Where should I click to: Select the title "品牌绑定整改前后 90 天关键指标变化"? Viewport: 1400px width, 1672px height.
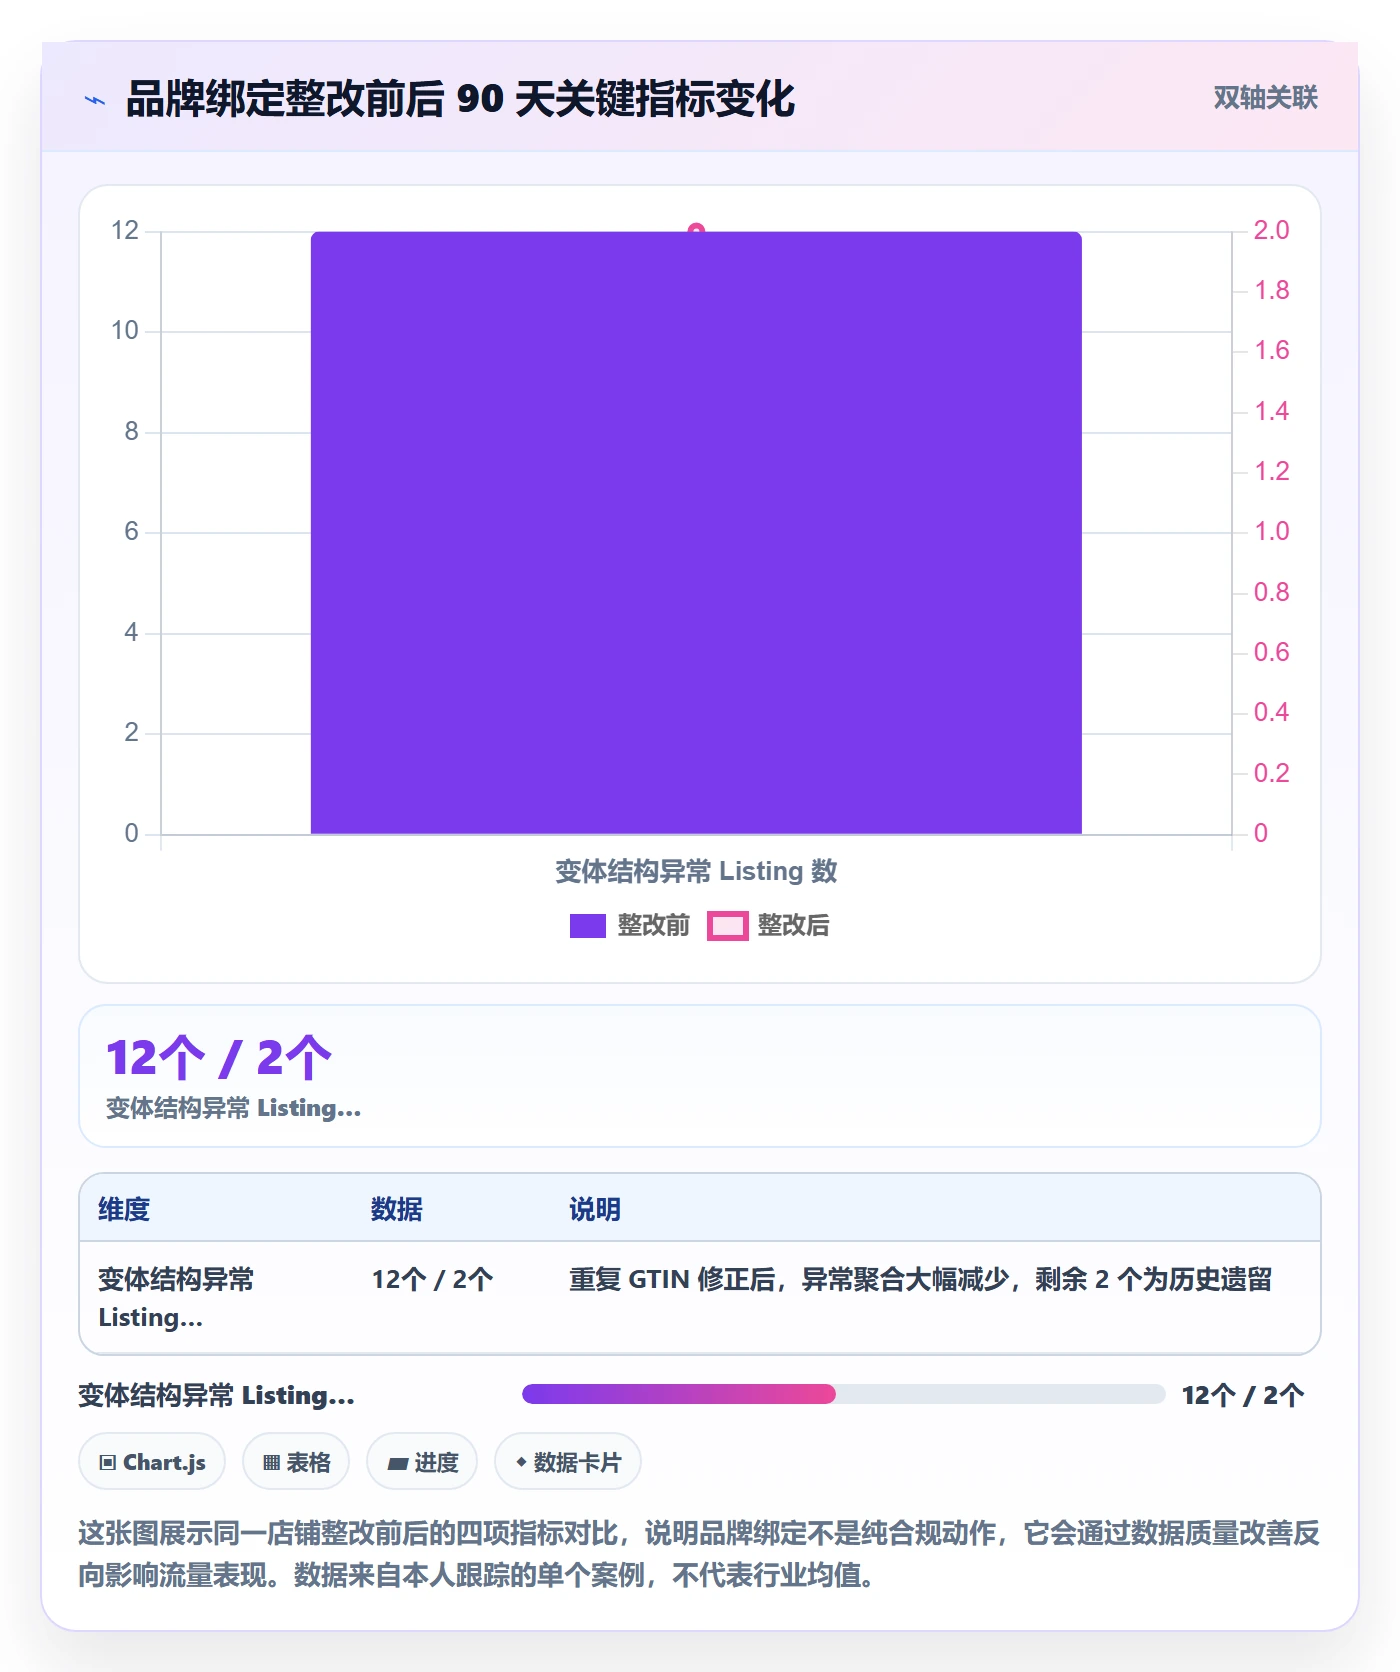(460, 99)
